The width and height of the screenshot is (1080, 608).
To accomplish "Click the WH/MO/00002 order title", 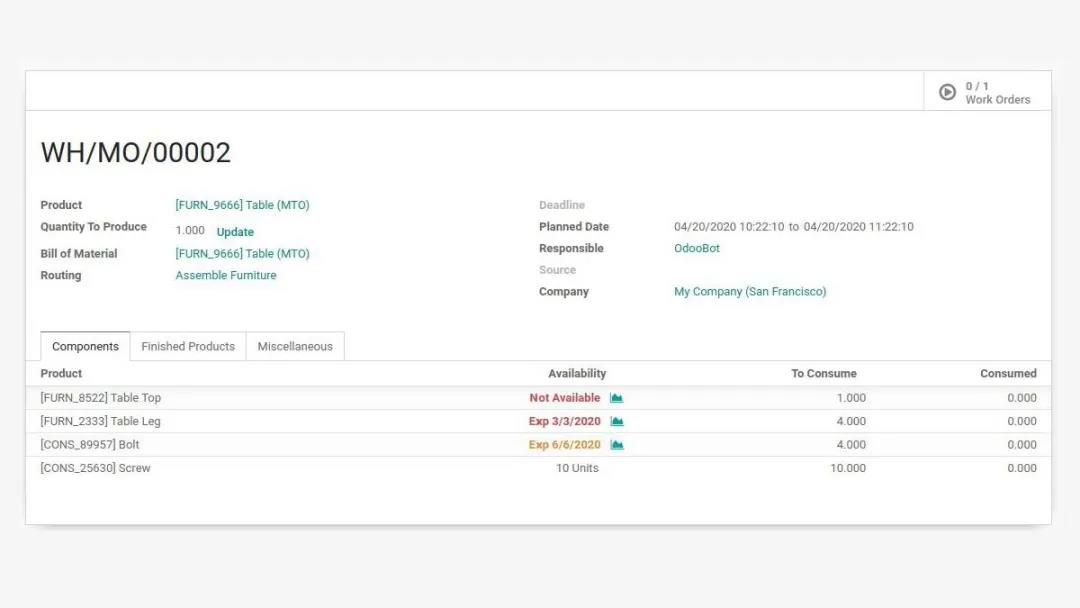I will tap(136, 152).
